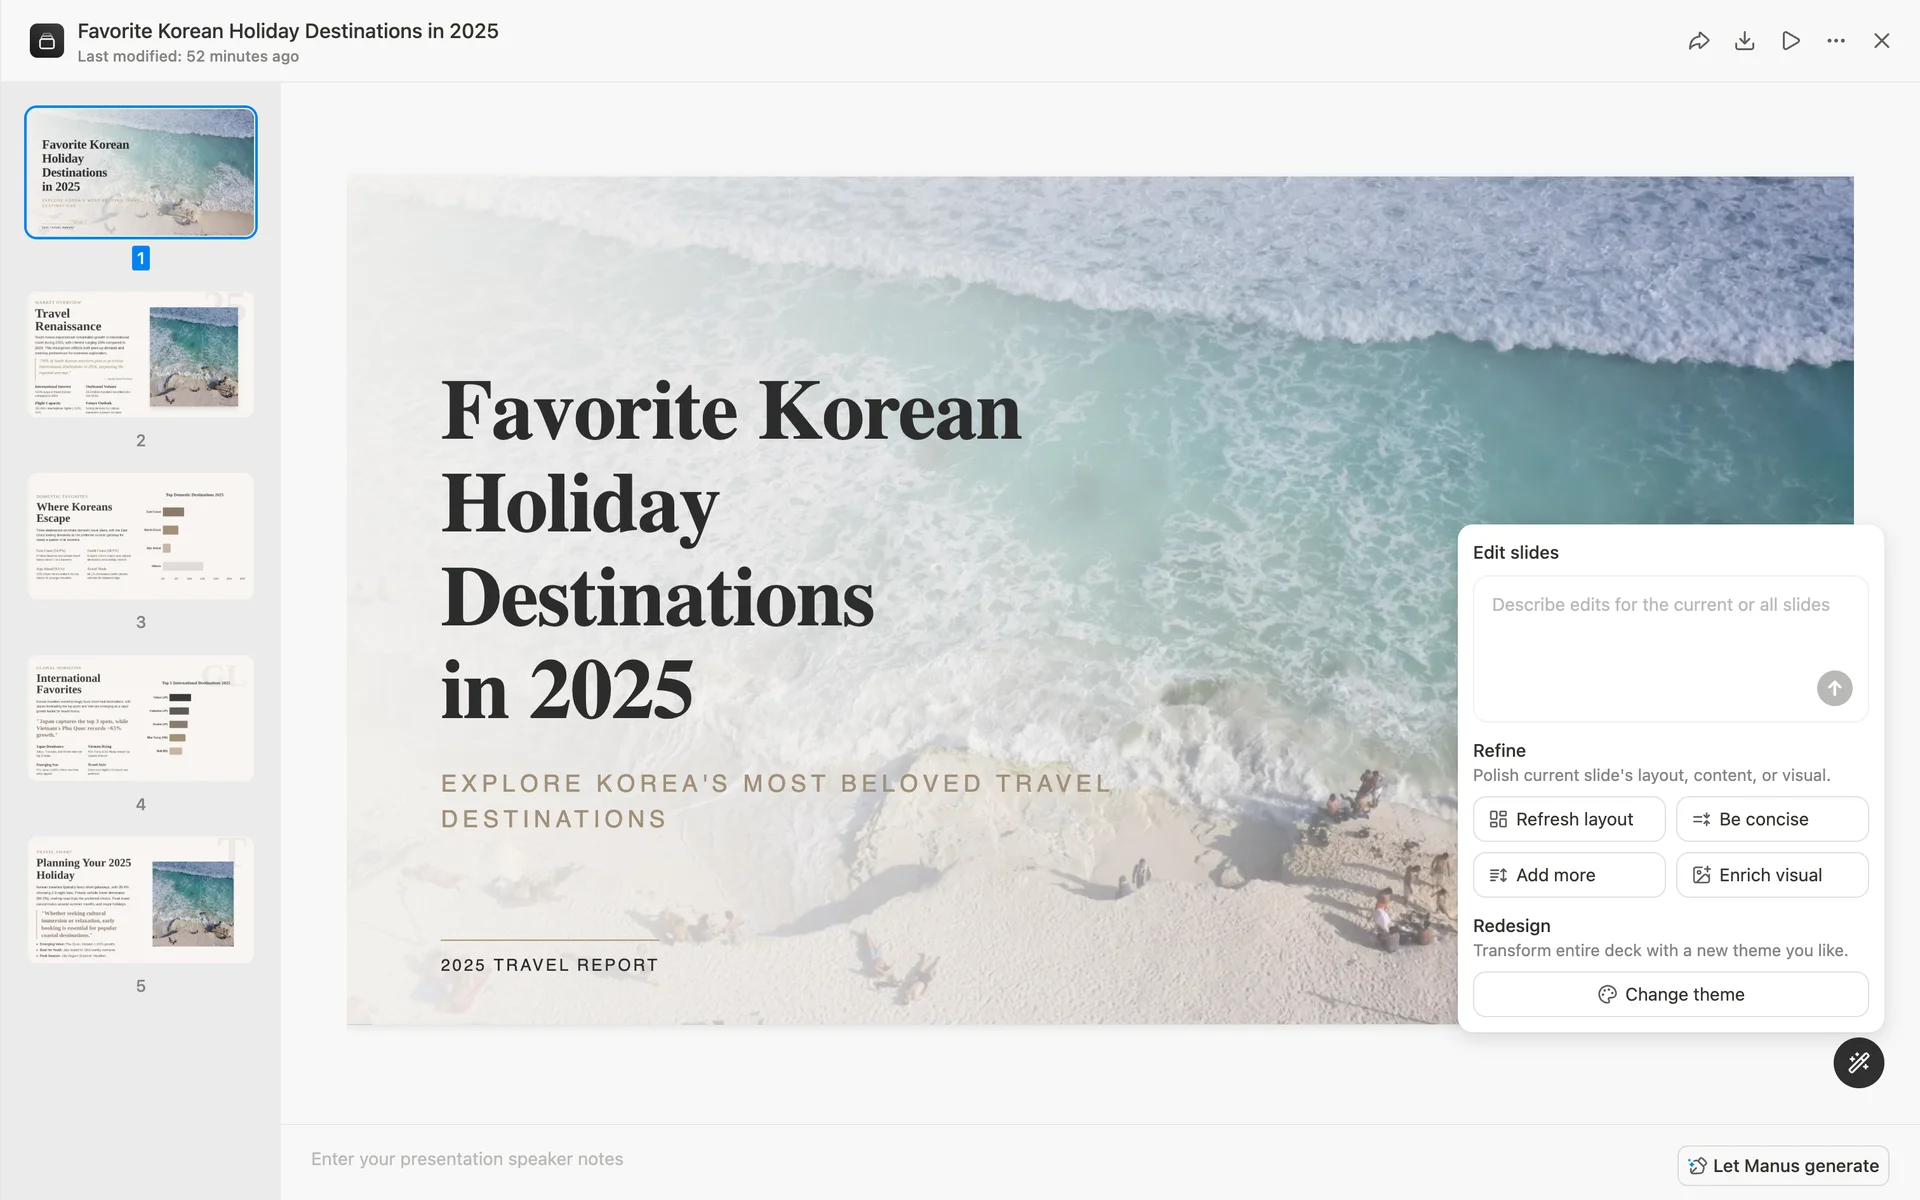Viewport: 1920px width, 1200px height.
Task: Download the presentation
Action: coord(1744,41)
